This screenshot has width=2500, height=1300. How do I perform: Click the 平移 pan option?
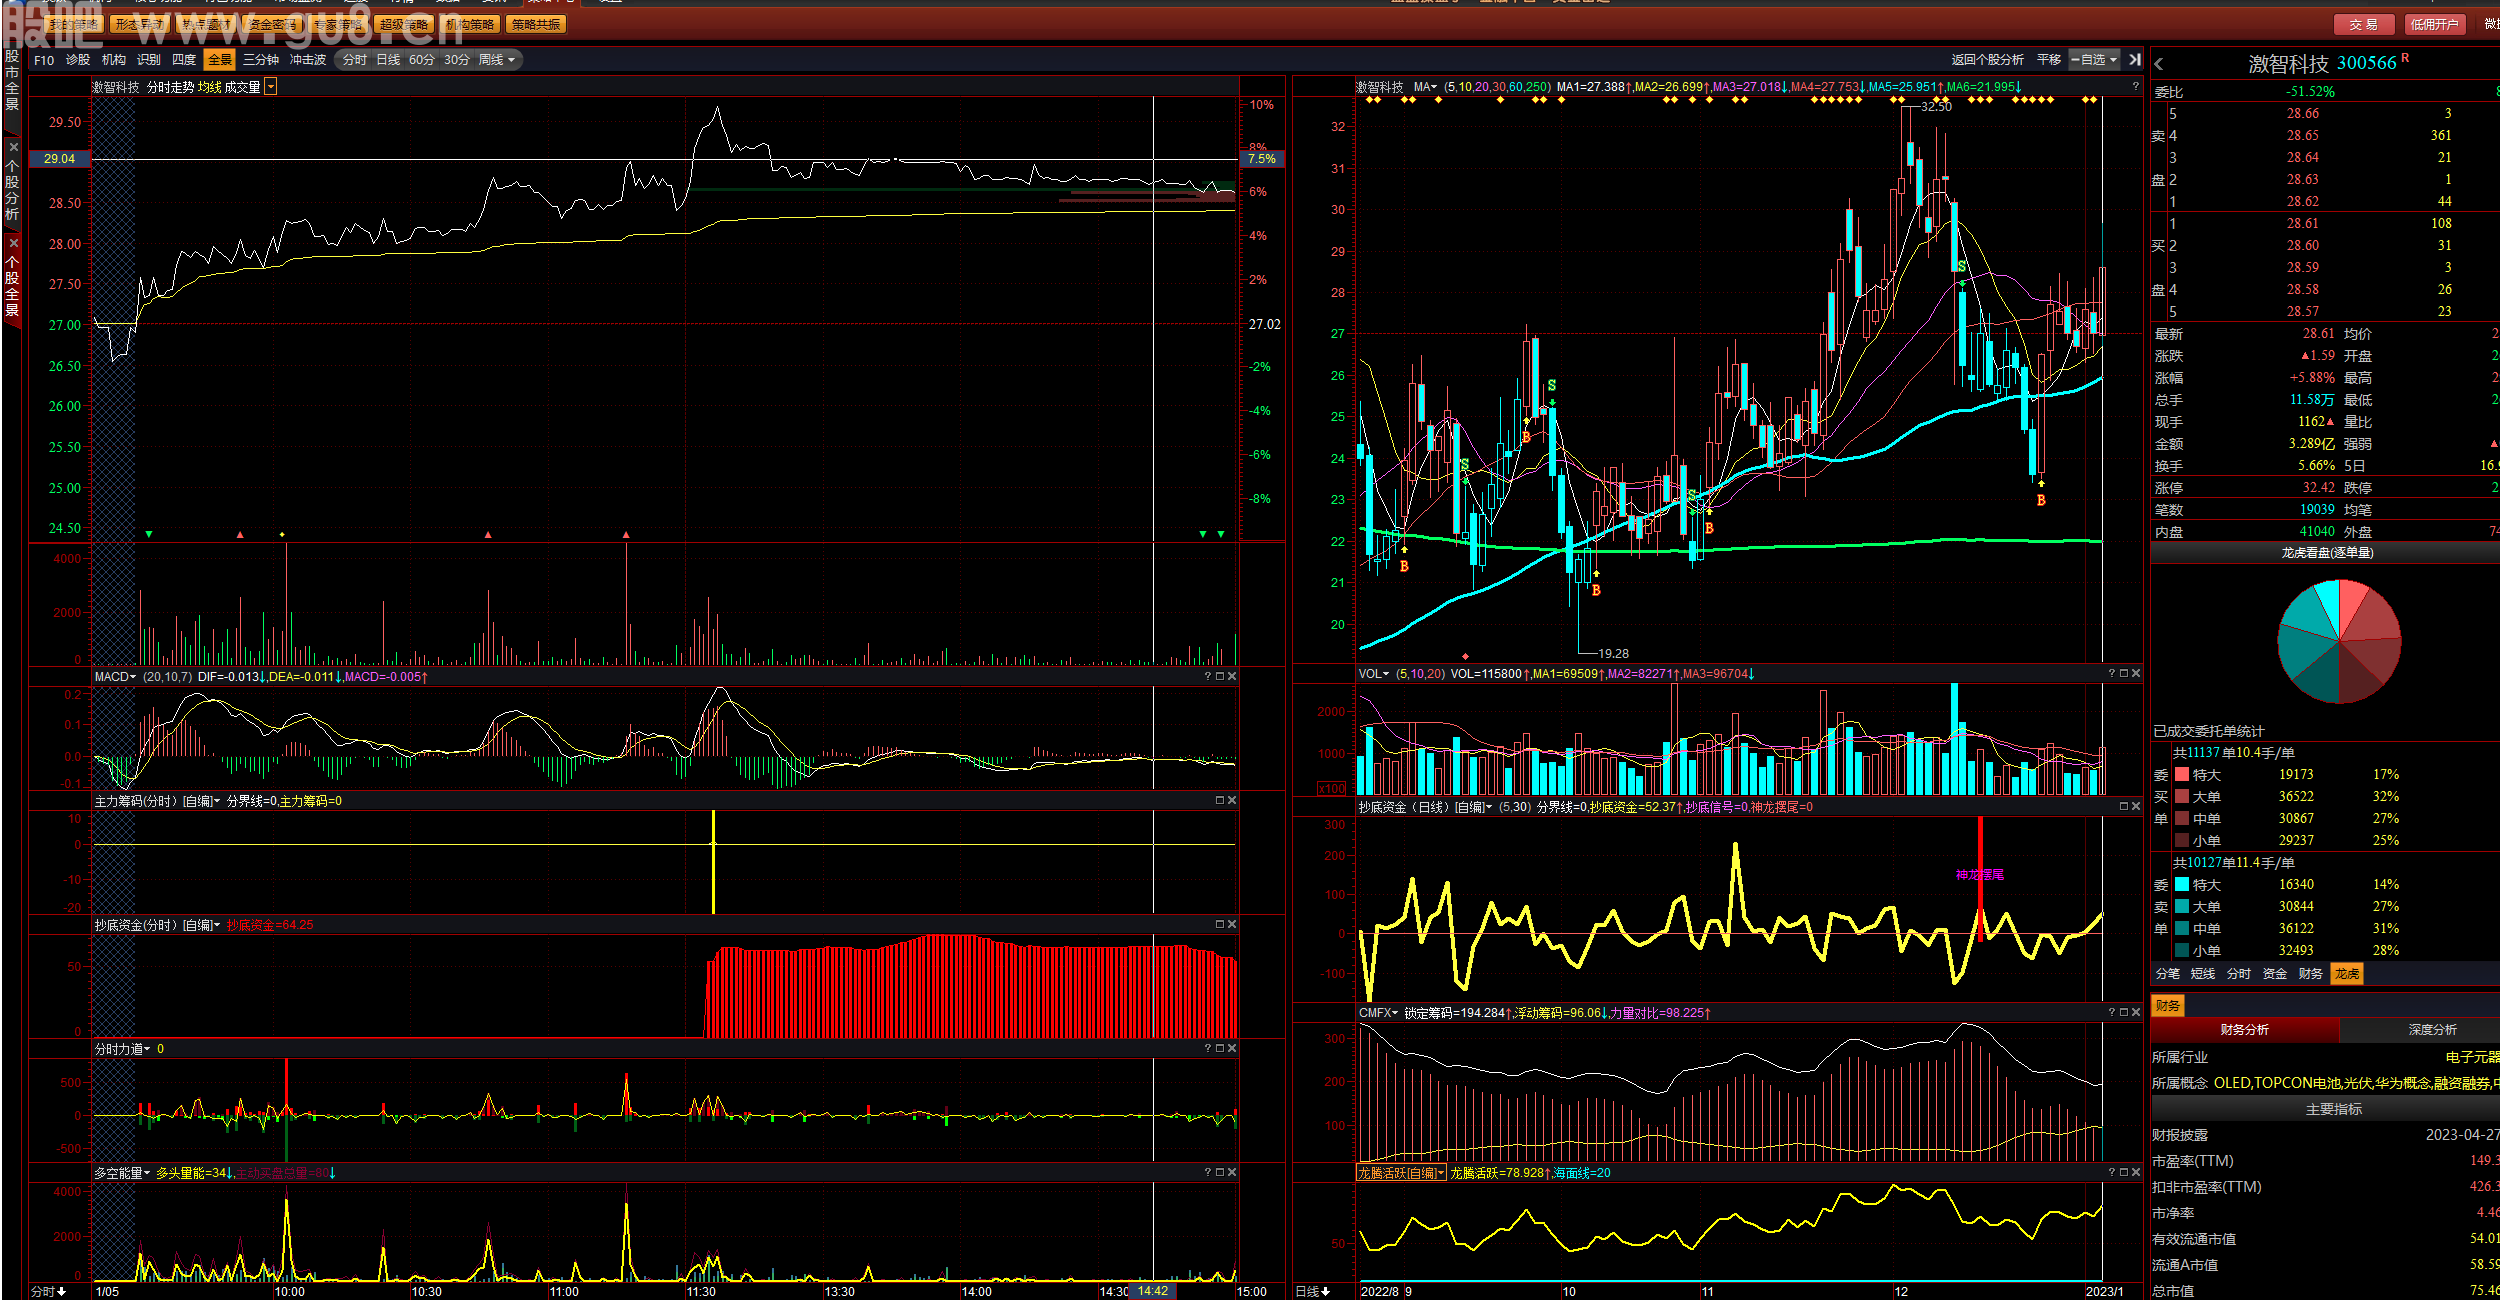click(2049, 60)
